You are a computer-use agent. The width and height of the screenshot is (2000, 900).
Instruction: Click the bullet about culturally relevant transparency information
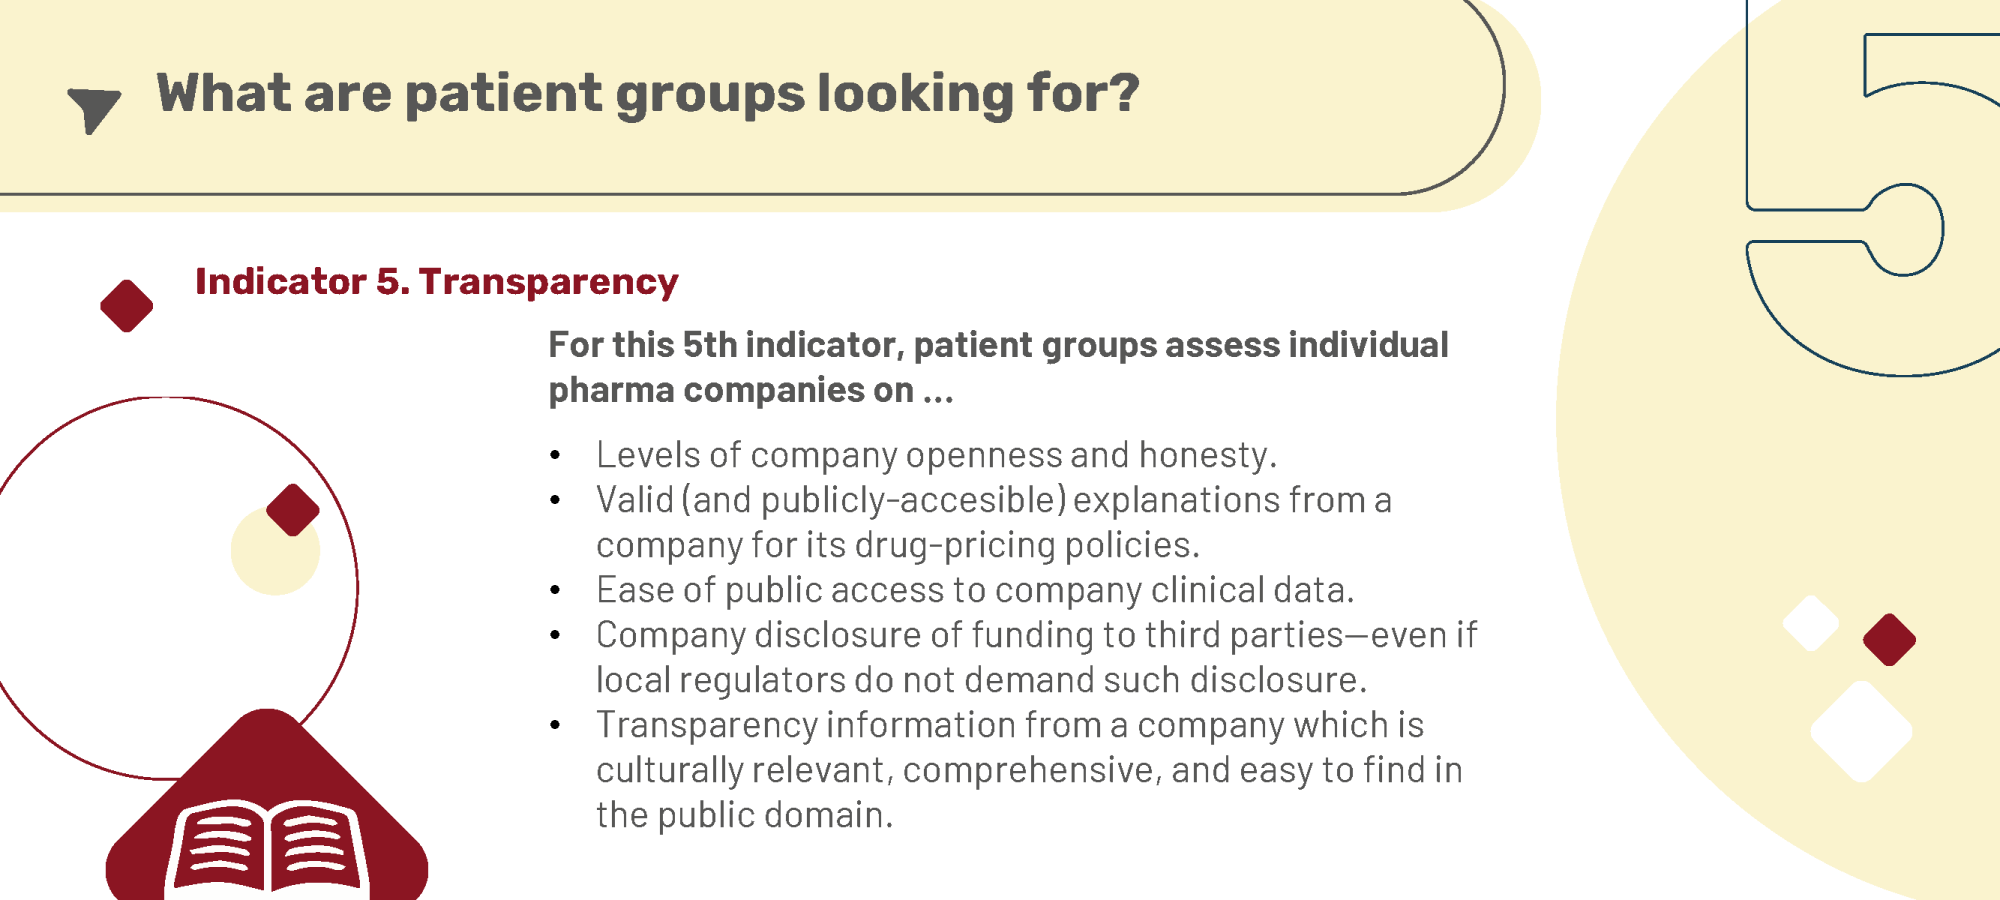(x=1029, y=770)
